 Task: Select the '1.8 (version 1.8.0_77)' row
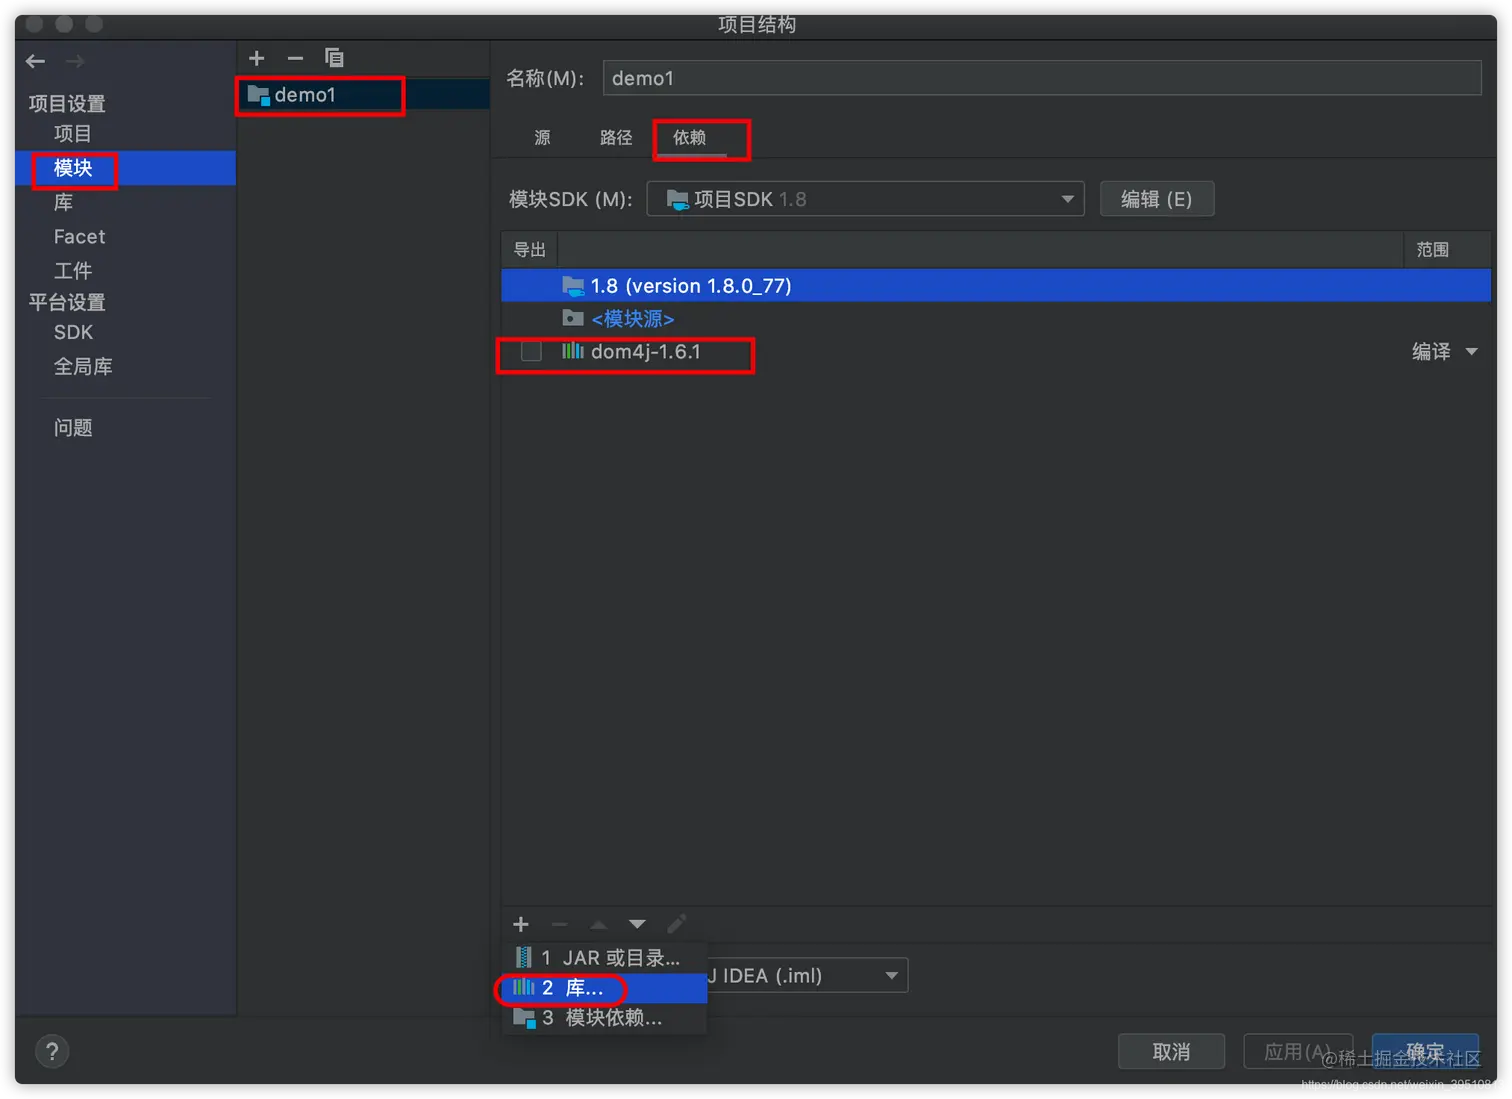click(x=996, y=285)
